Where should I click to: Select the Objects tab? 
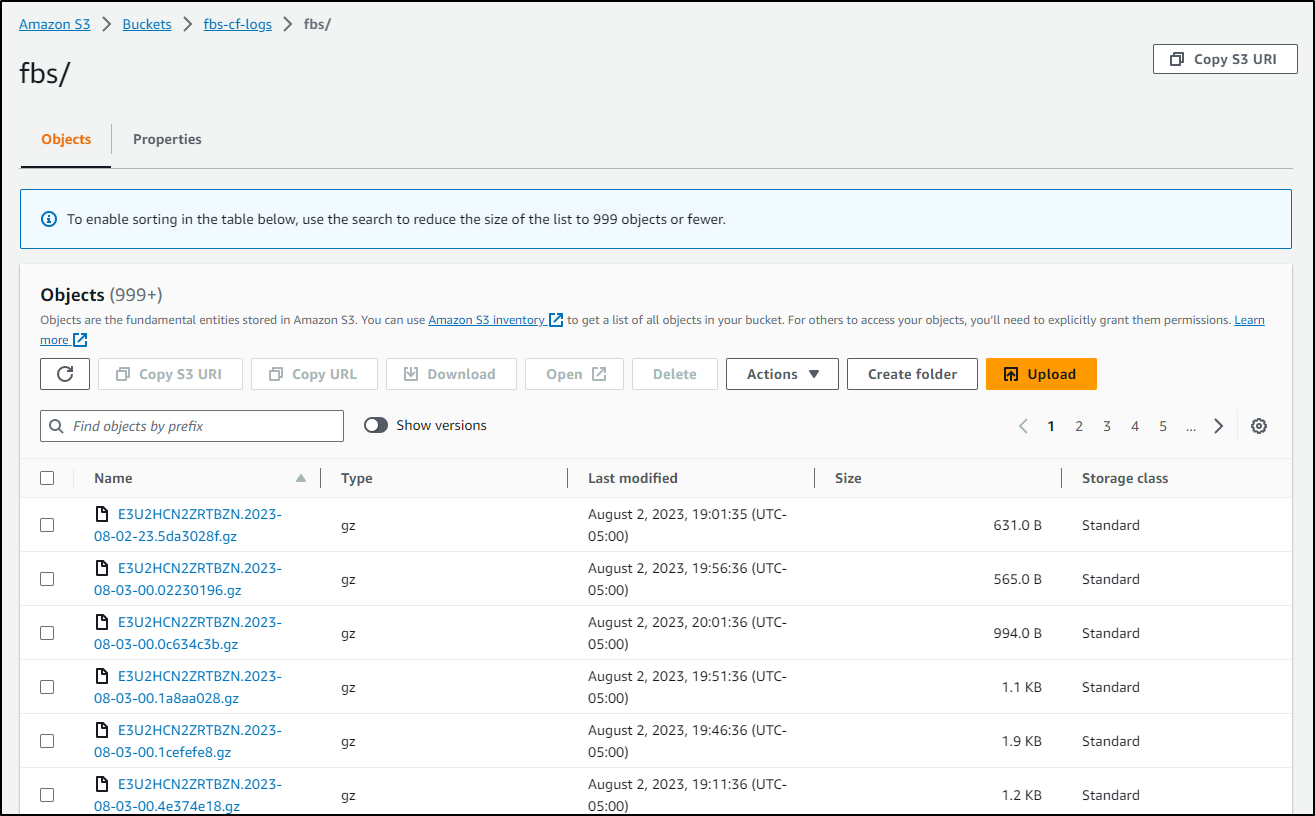[66, 139]
